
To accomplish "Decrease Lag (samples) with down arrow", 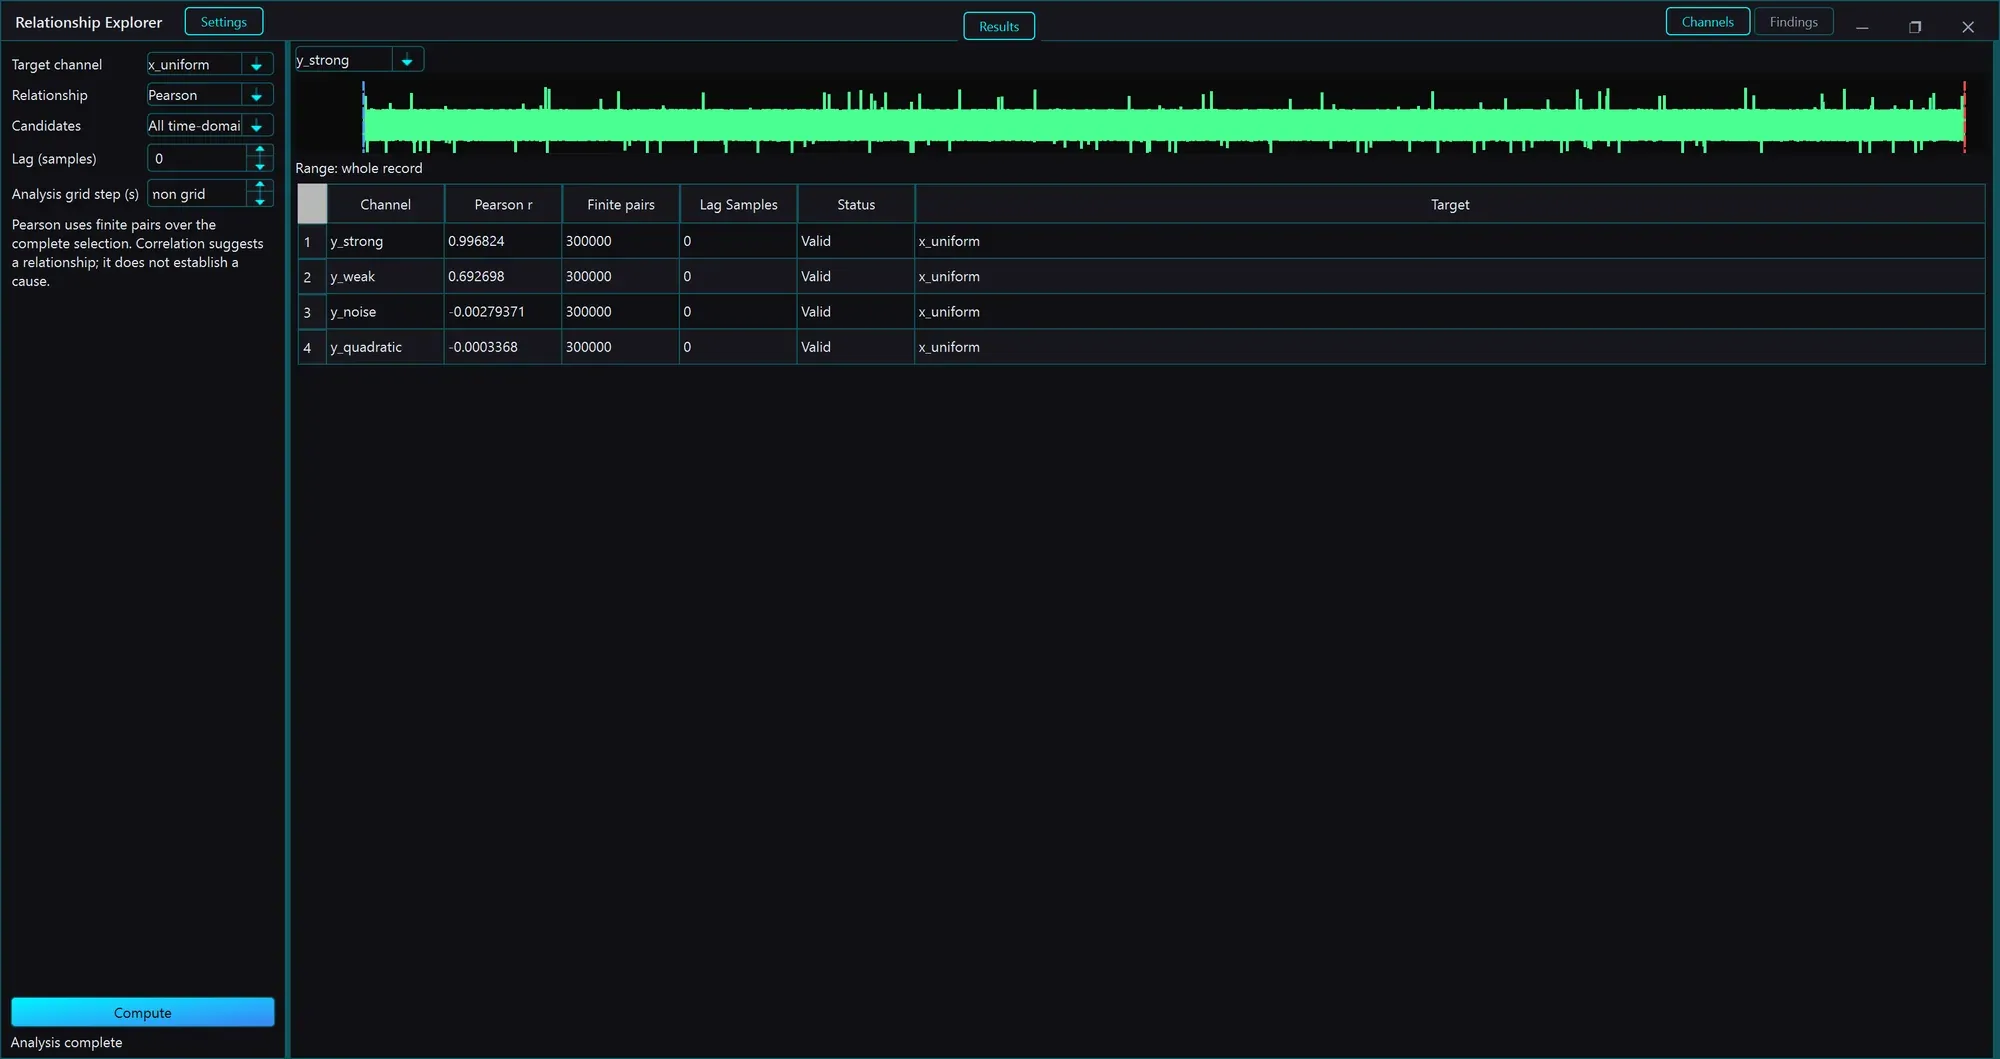I will coord(260,166).
